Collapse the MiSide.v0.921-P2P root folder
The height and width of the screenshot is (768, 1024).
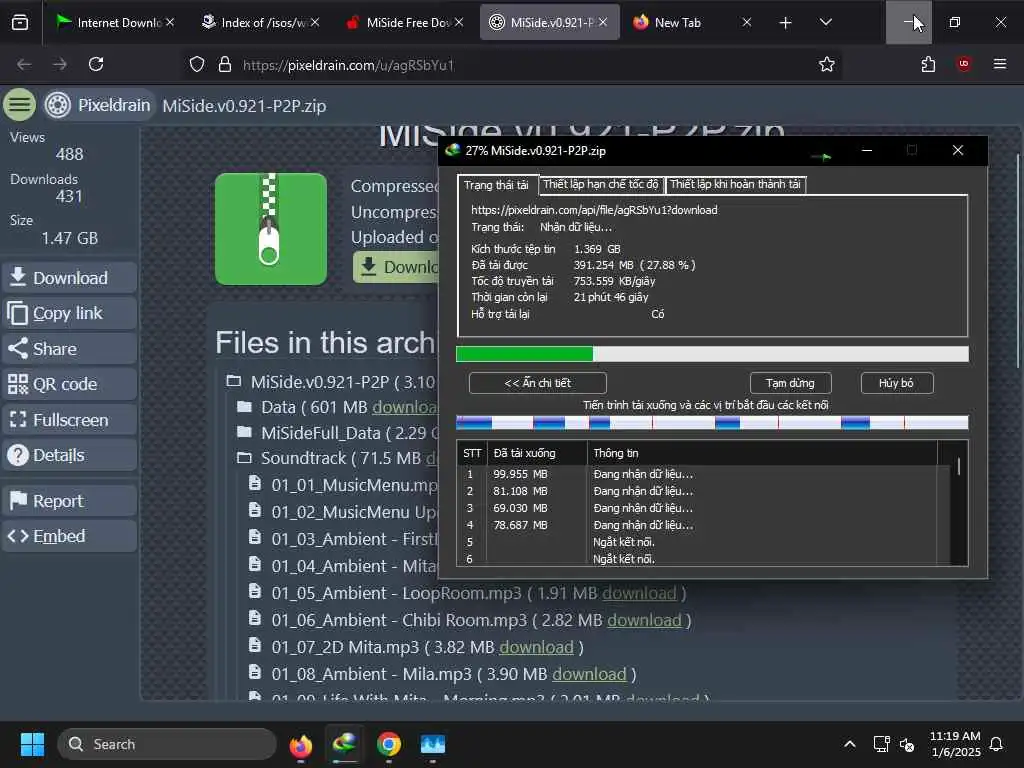[233, 381]
